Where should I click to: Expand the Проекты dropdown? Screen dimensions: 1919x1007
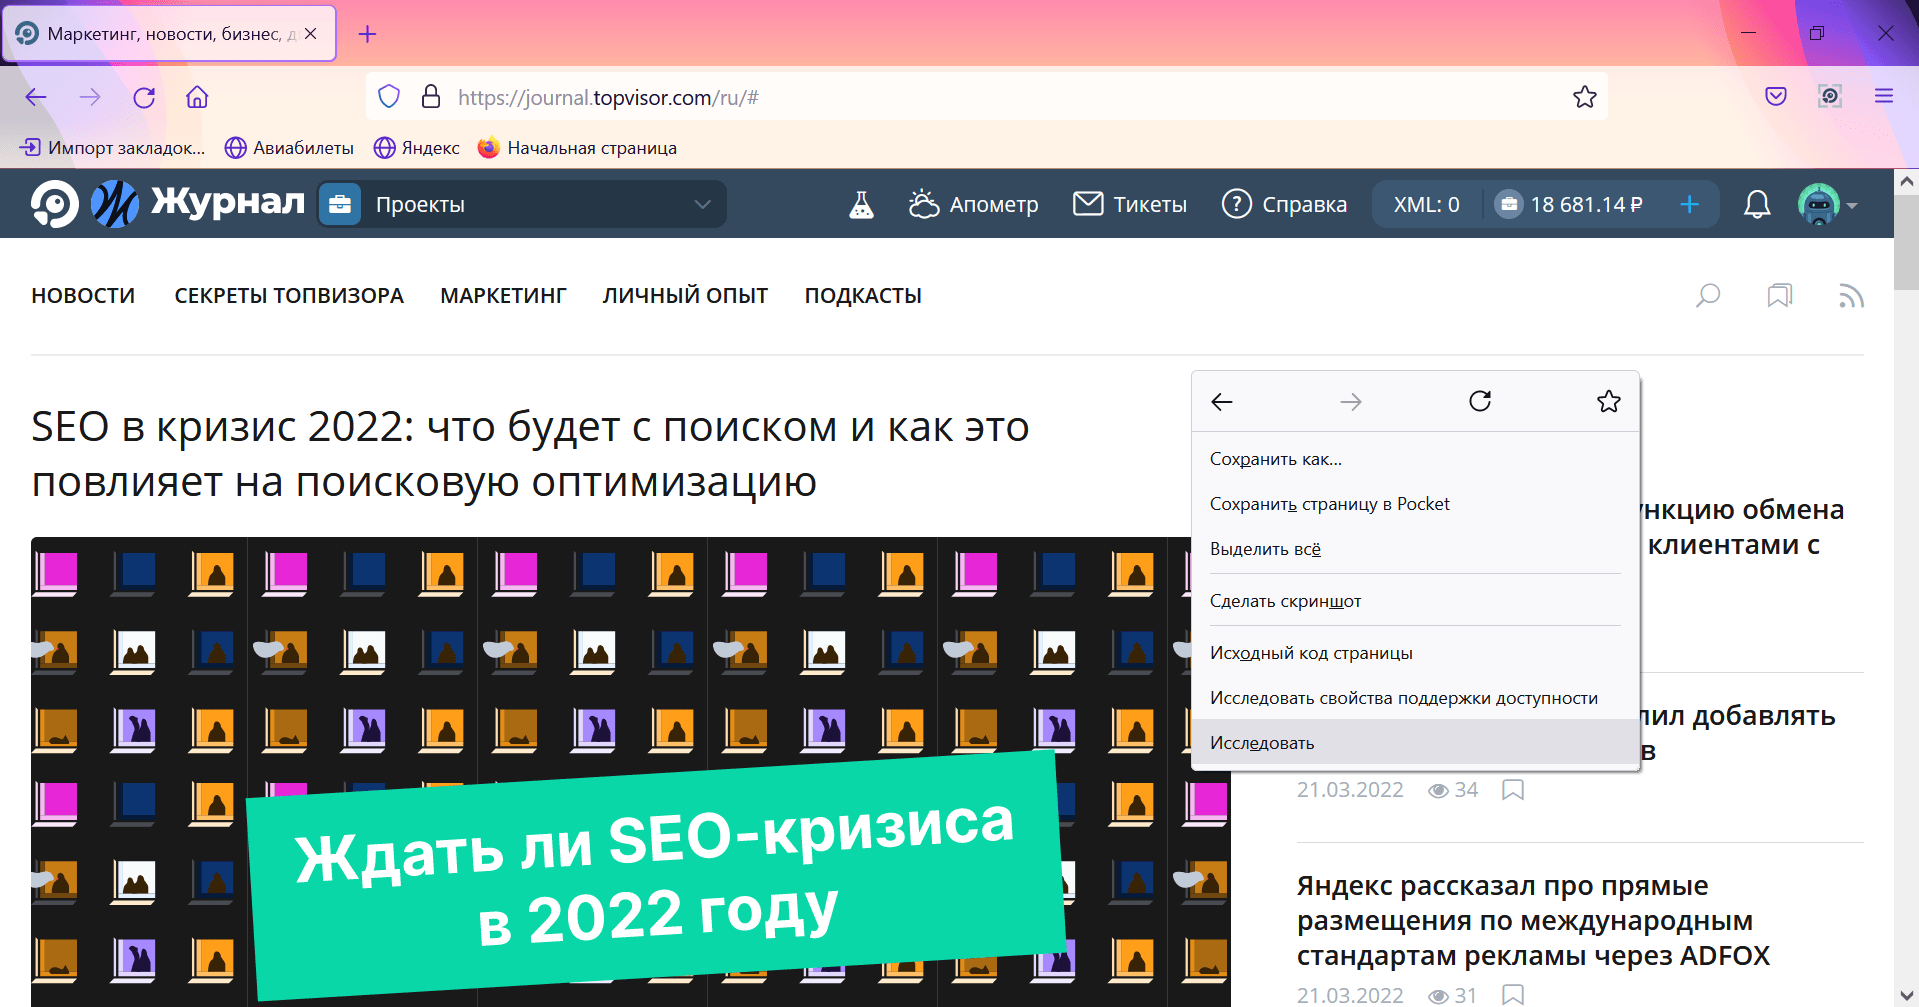click(x=703, y=204)
